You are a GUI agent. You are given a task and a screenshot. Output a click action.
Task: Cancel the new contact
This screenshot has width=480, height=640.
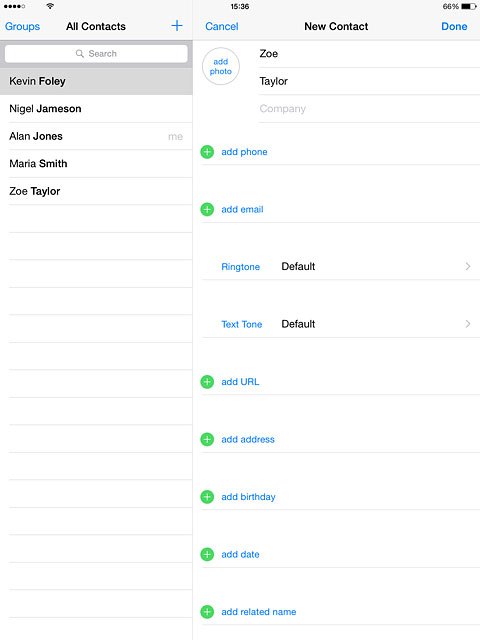[222, 27]
